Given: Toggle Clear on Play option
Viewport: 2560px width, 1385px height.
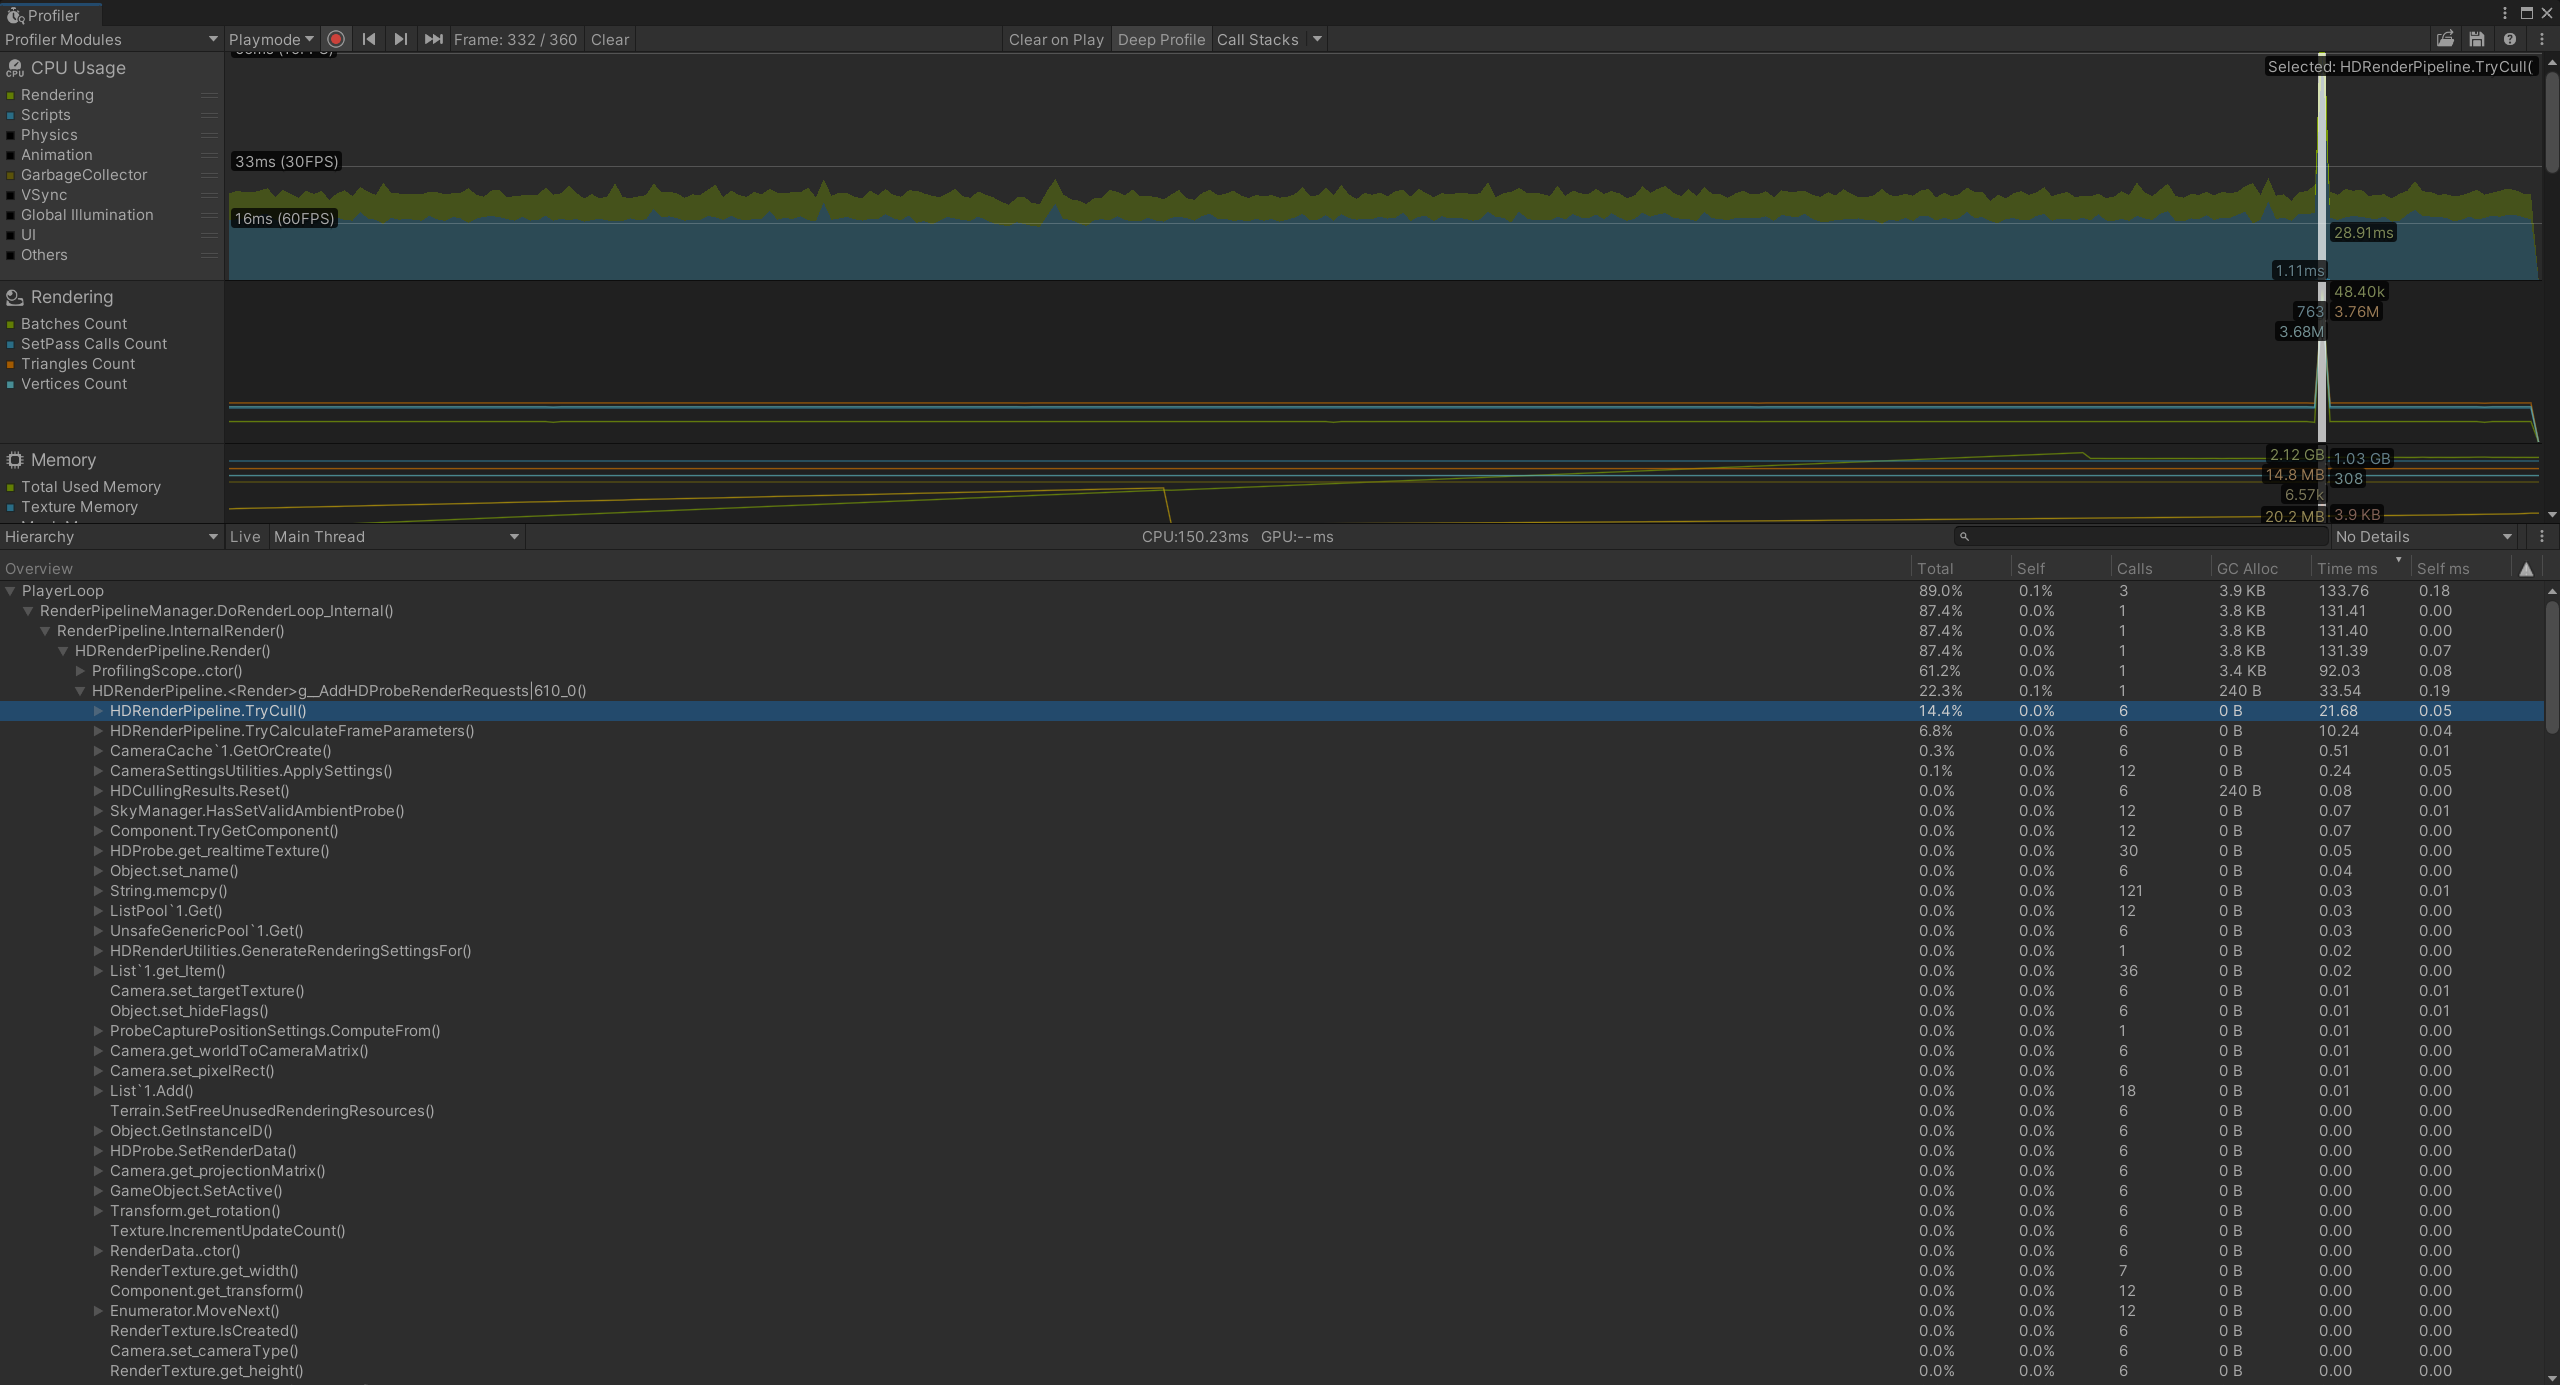Looking at the screenshot, I should tap(1056, 39).
